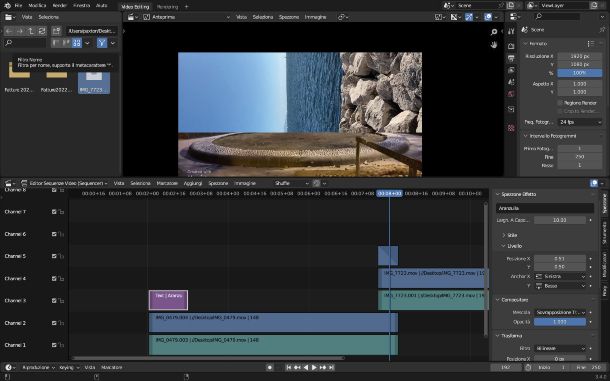Toggle Channel 5 mute checkbox
Image resolution: width=610 pixels, height=381 pixels.
click(x=54, y=256)
